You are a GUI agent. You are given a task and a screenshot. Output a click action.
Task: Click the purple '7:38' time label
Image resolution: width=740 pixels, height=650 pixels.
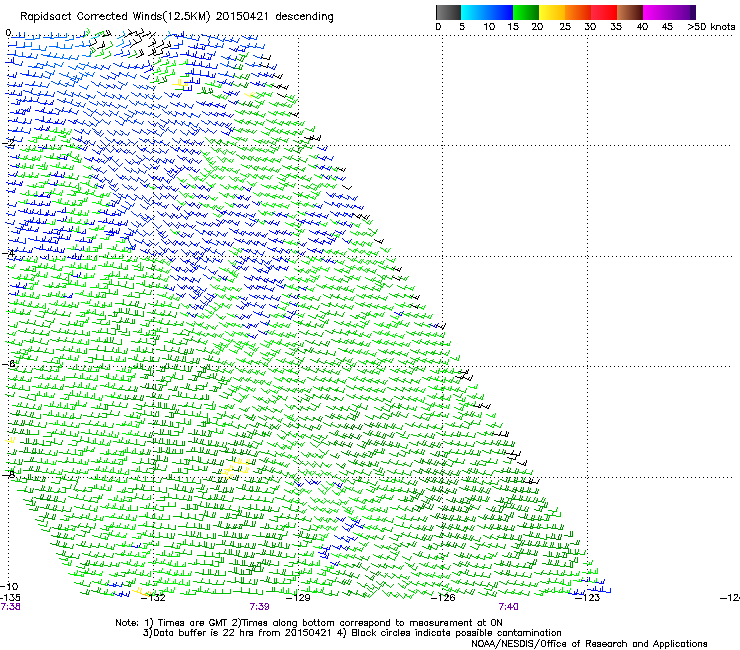tap(10, 607)
